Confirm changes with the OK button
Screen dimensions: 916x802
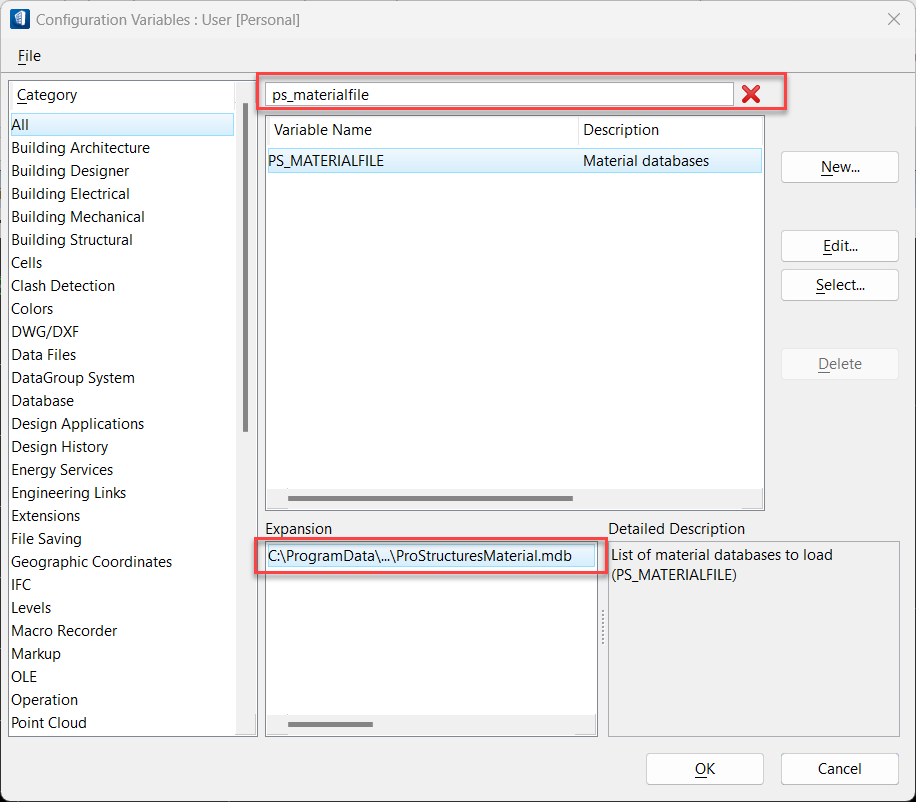(705, 769)
